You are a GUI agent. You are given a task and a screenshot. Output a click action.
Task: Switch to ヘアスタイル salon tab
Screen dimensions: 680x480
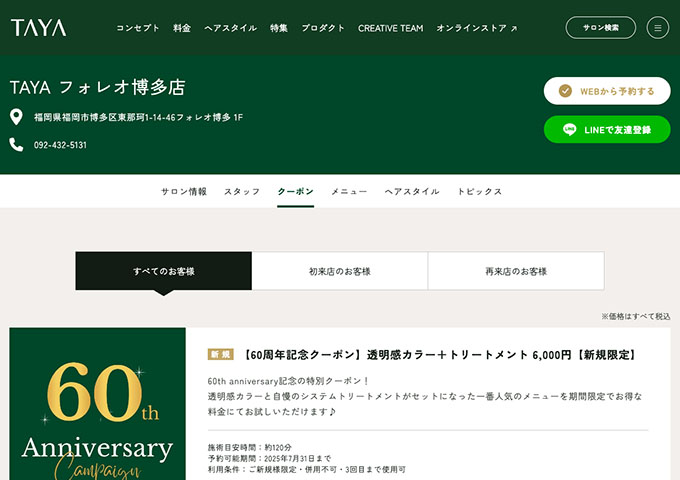tap(412, 191)
